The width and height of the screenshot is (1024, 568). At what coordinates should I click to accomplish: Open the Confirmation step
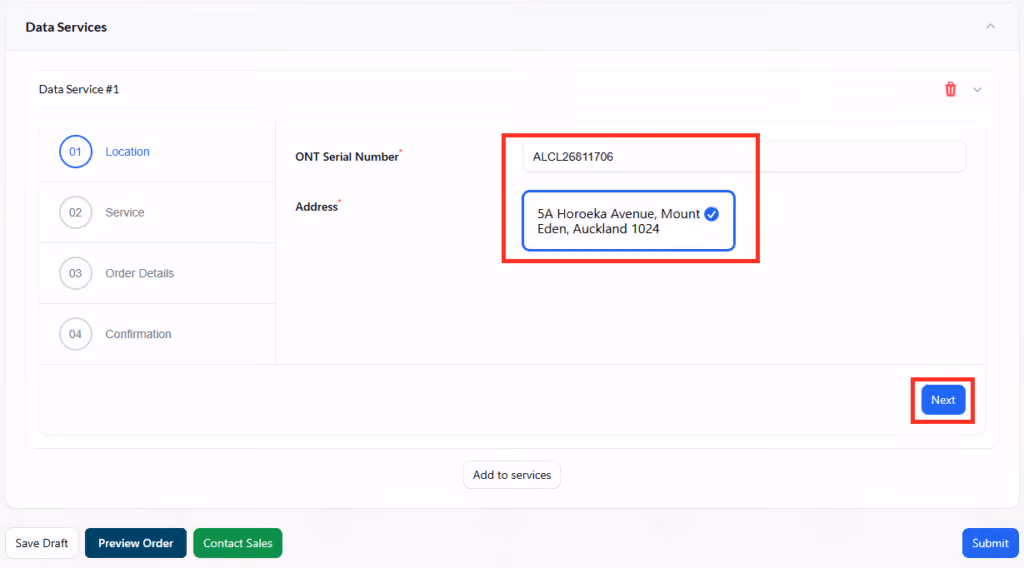click(138, 334)
